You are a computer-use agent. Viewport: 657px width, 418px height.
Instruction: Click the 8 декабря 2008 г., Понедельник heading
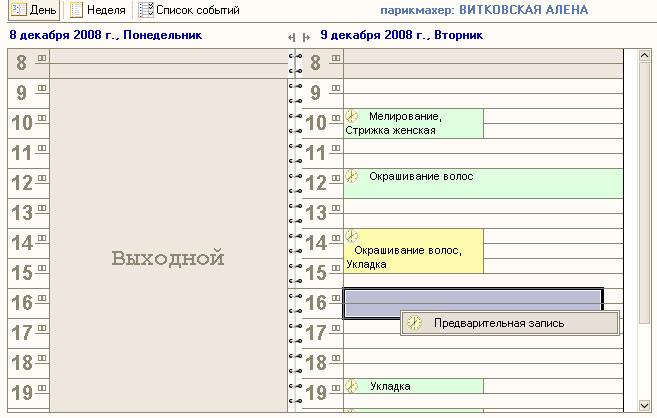(106, 35)
